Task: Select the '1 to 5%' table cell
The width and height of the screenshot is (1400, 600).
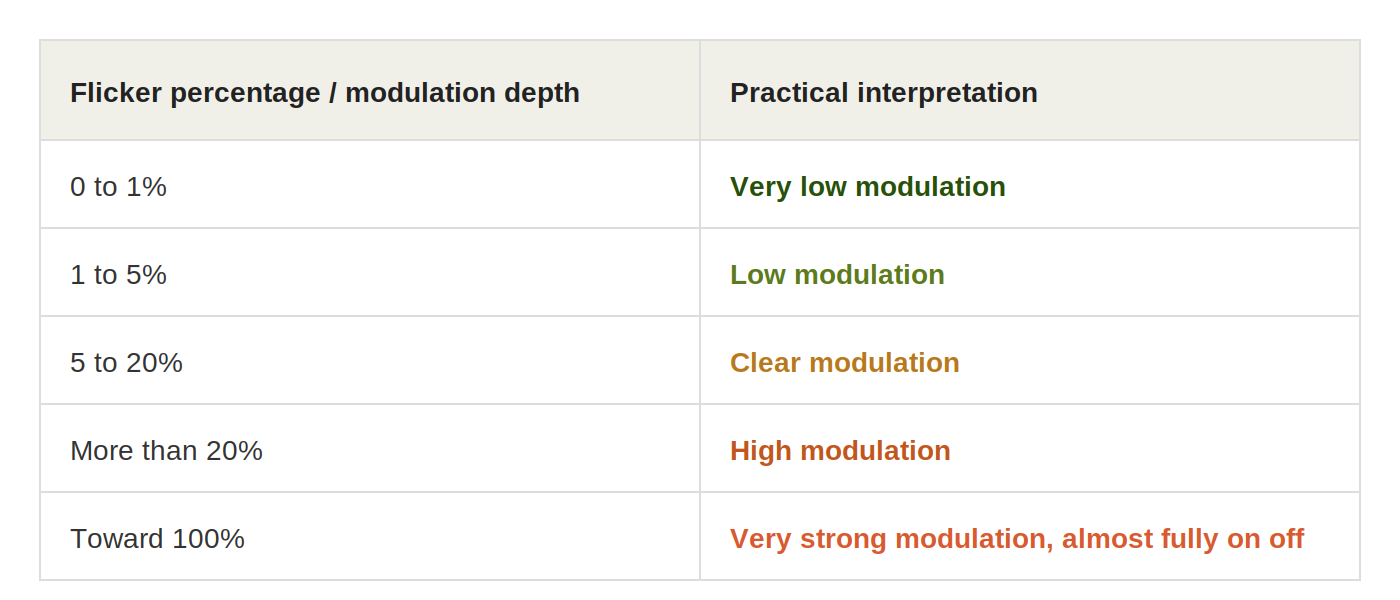Action: coord(370,273)
